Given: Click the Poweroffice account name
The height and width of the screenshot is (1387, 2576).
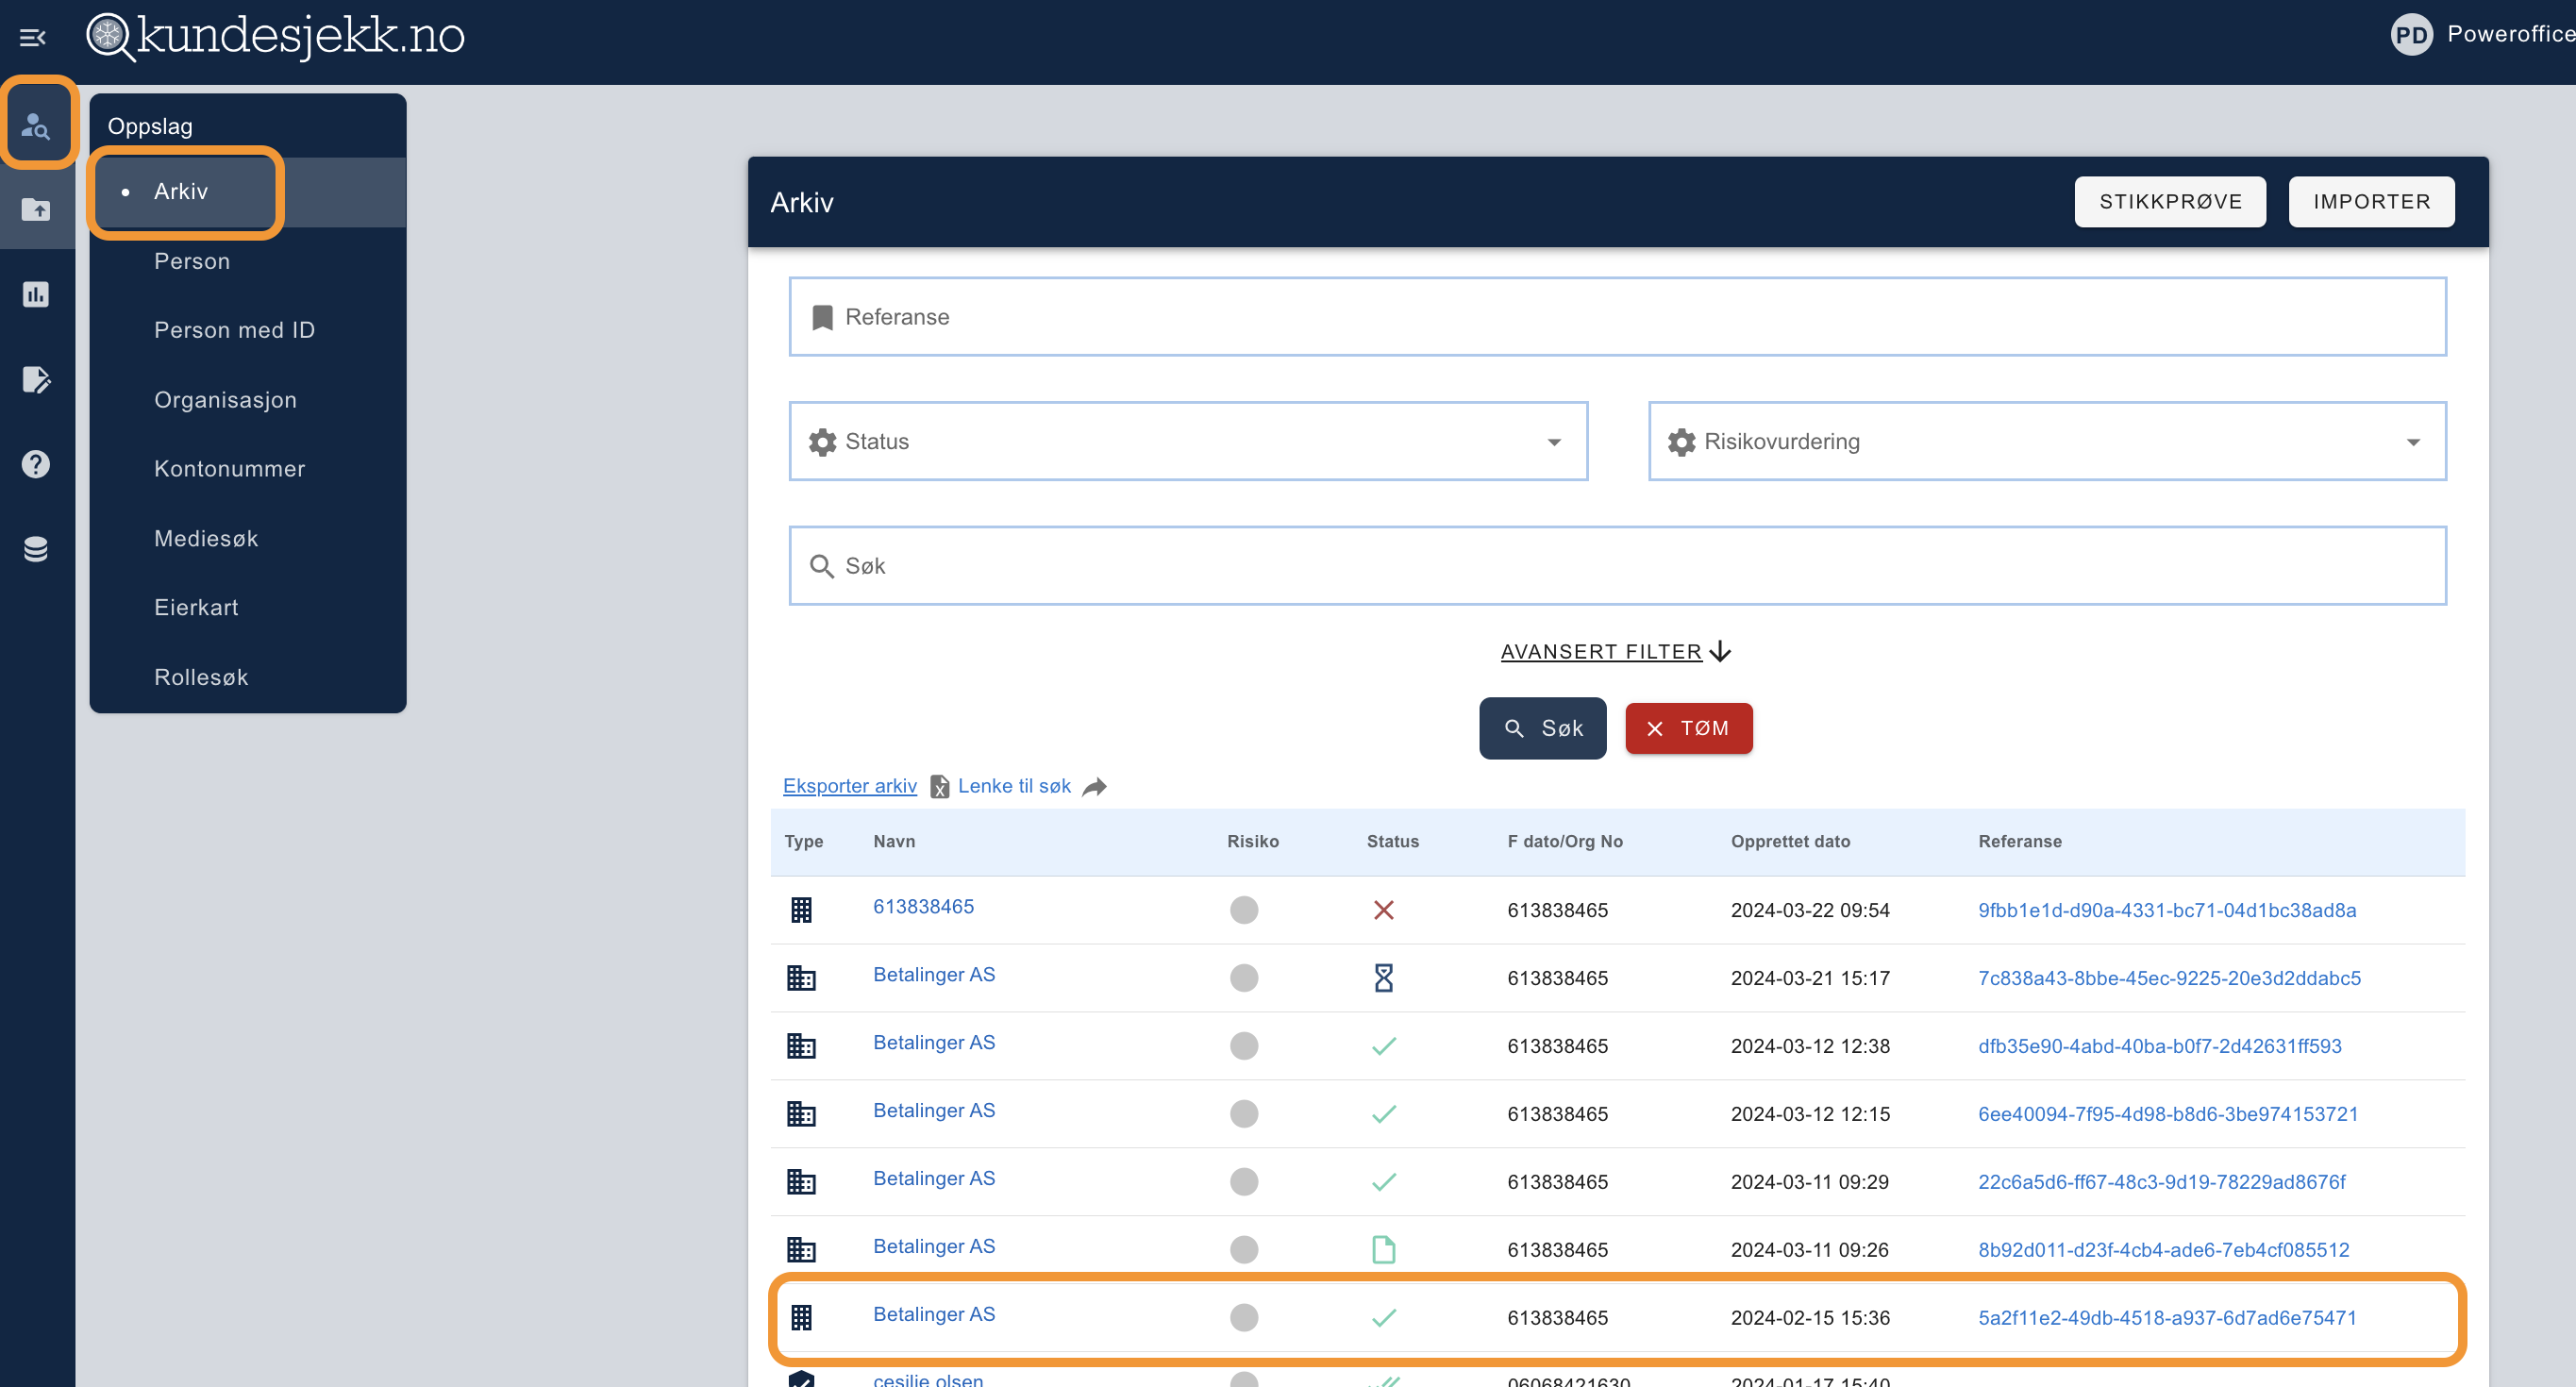Looking at the screenshot, I should 2510,34.
